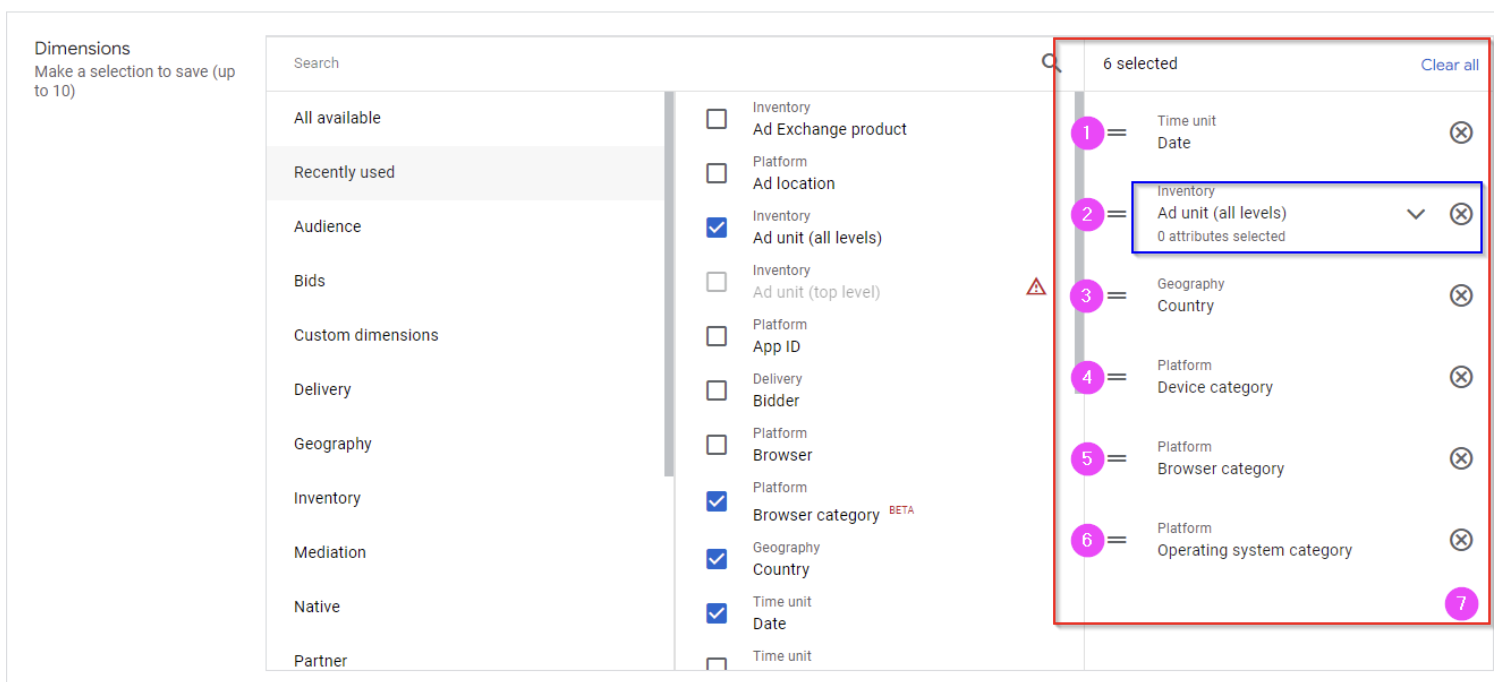Remove Ad unit (all levels) from selected
Viewport: 1502px width, 682px height.
click(1461, 213)
